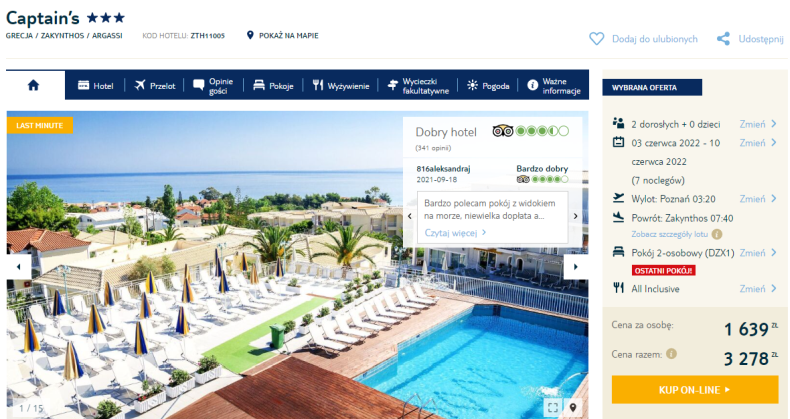Show next hotel photo with right arrow
Image resolution: width=790 pixels, height=419 pixels.
pos(575,266)
